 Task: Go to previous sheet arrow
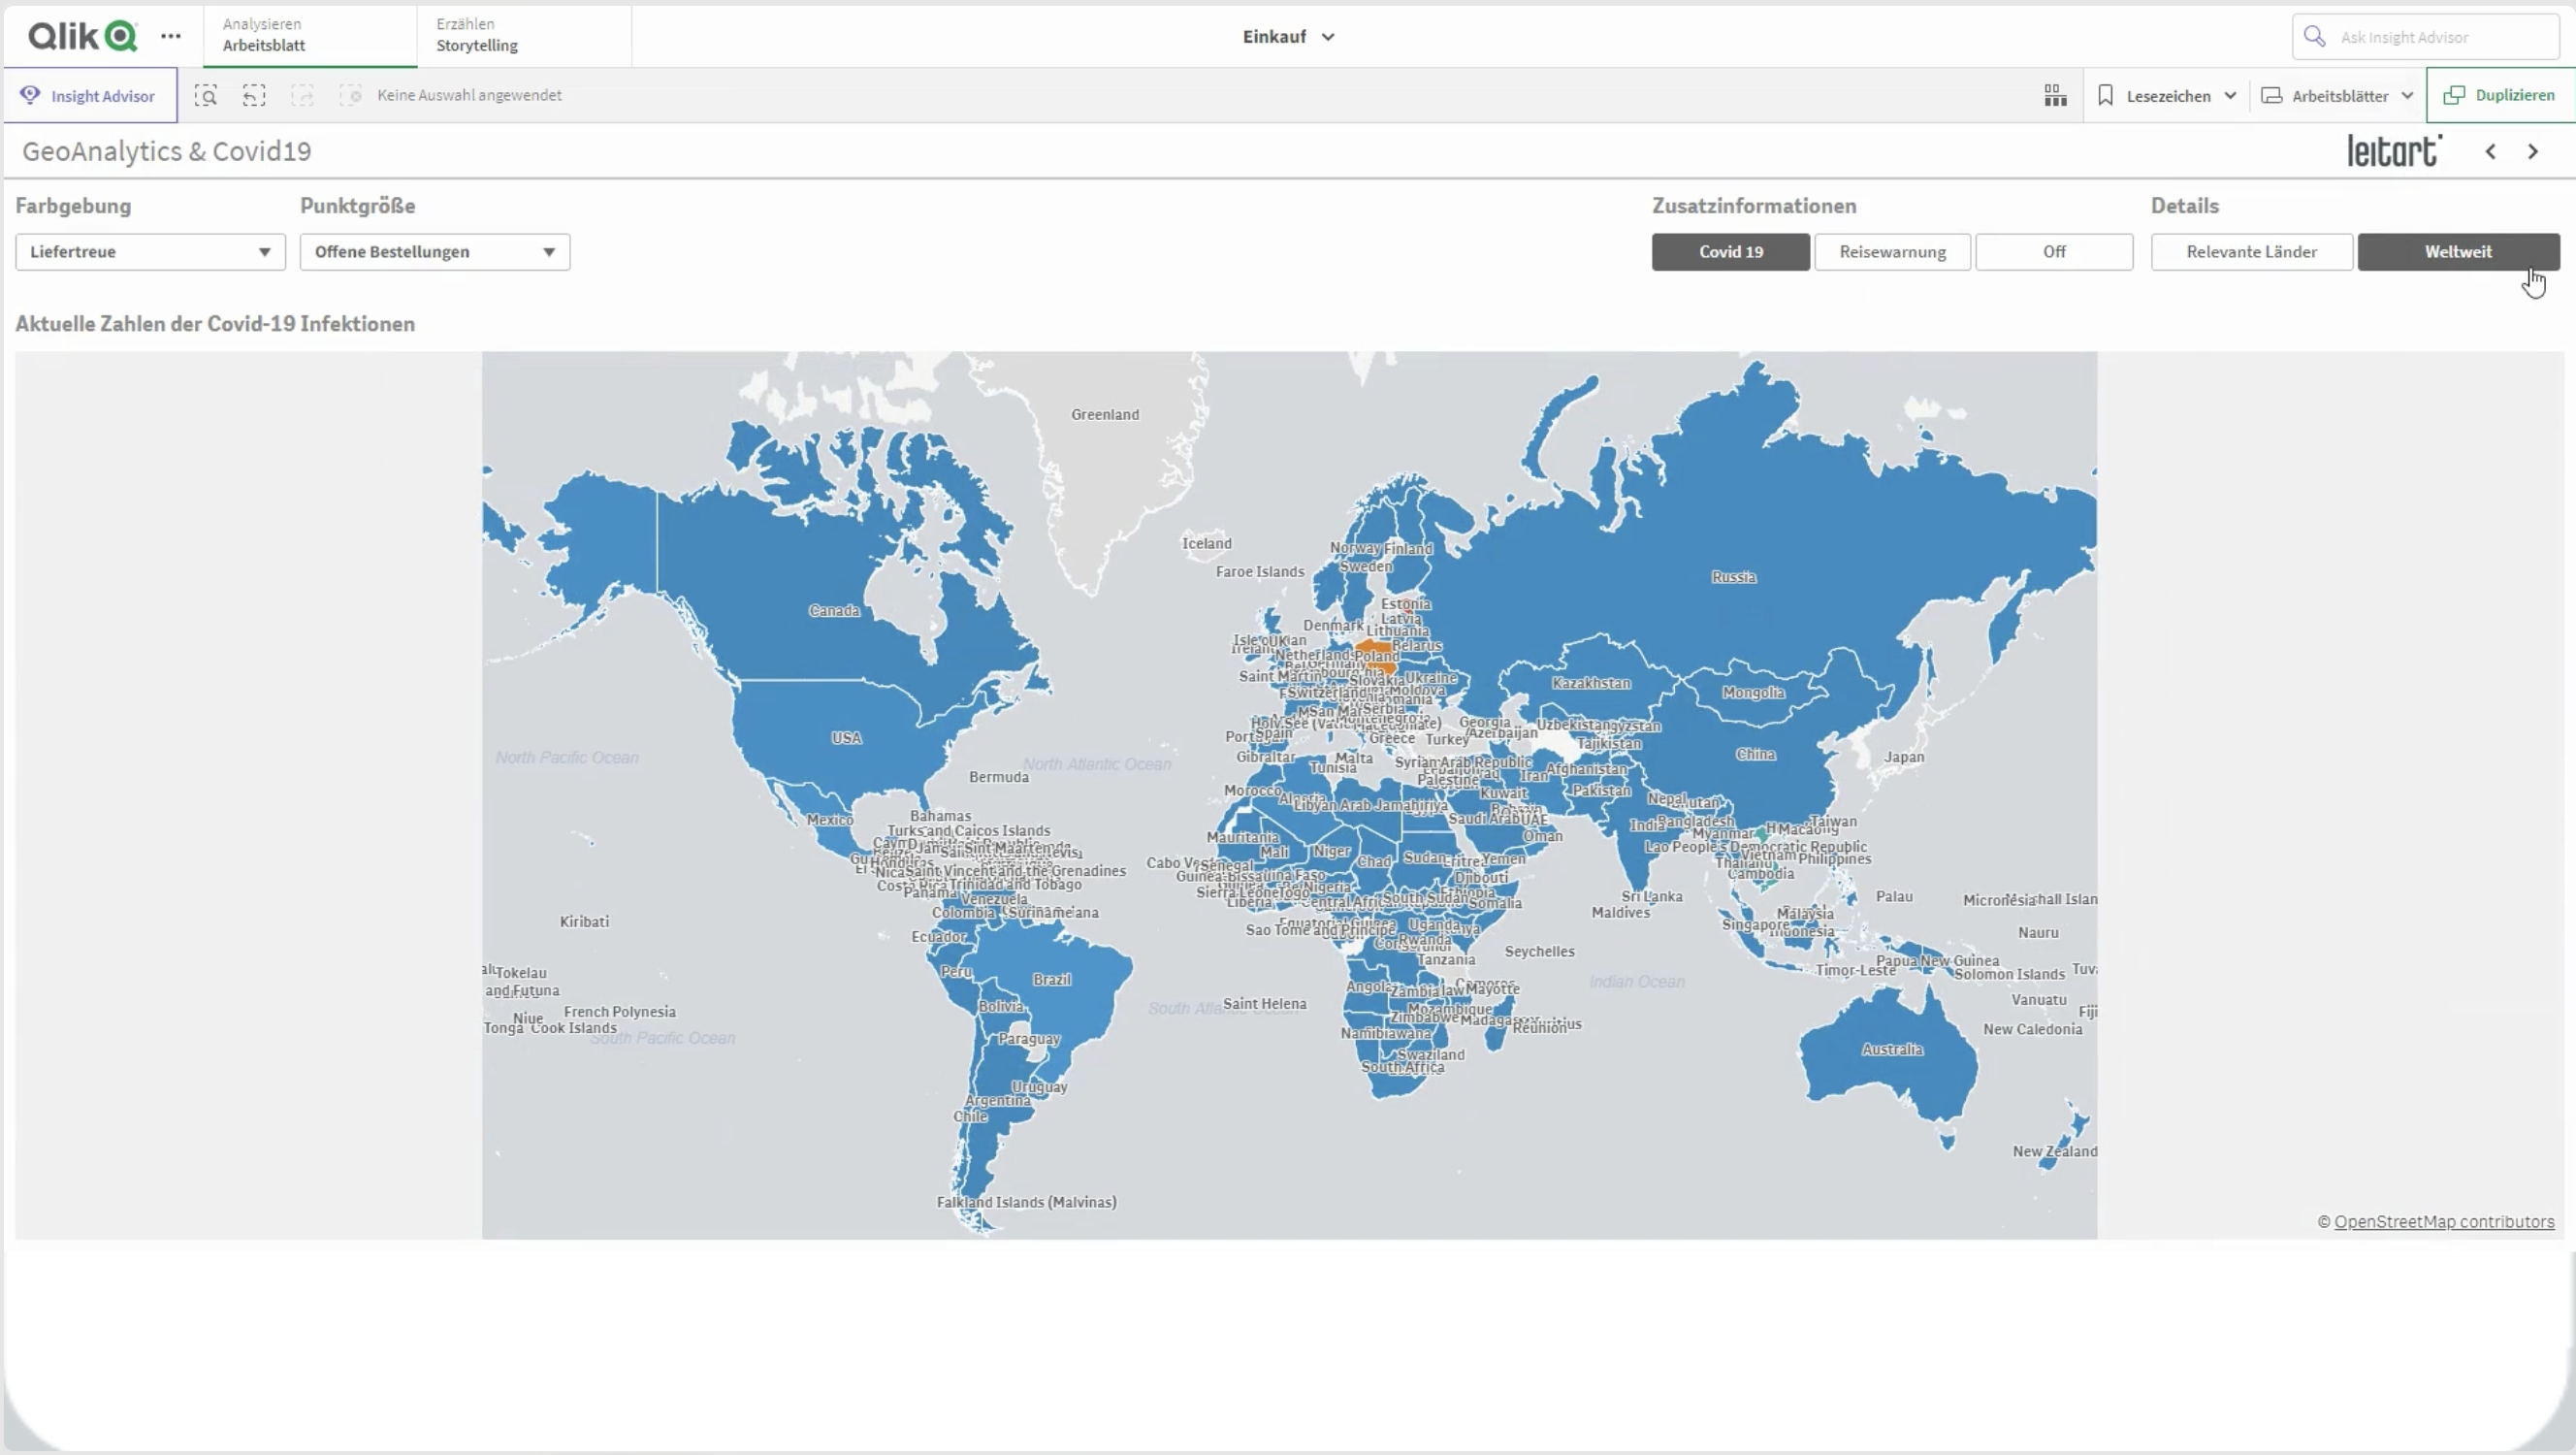pos(2491,152)
